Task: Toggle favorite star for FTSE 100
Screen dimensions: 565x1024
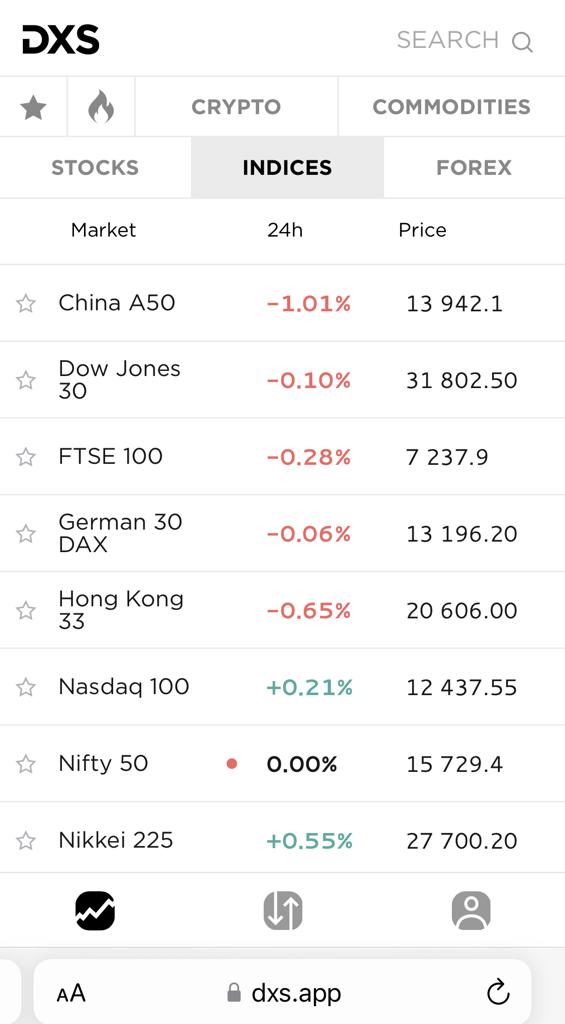Action: pos(26,456)
